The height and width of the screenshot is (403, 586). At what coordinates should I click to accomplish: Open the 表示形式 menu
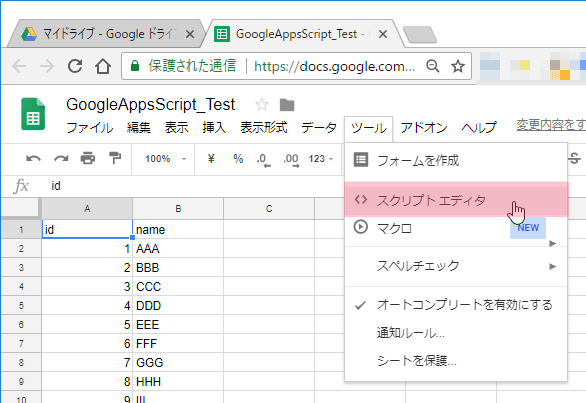(263, 128)
